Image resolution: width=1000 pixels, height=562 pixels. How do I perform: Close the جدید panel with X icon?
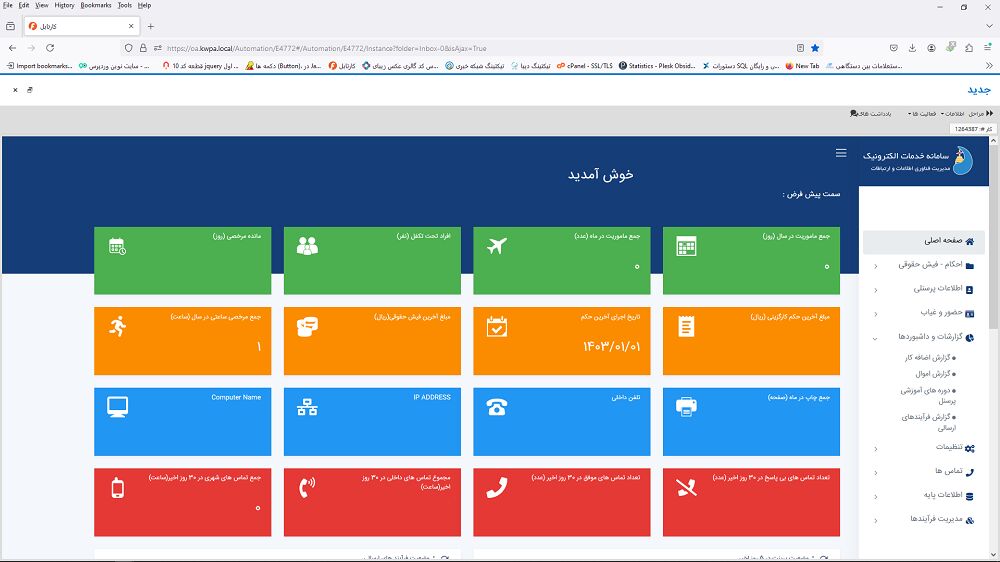click(x=15, y=90)
